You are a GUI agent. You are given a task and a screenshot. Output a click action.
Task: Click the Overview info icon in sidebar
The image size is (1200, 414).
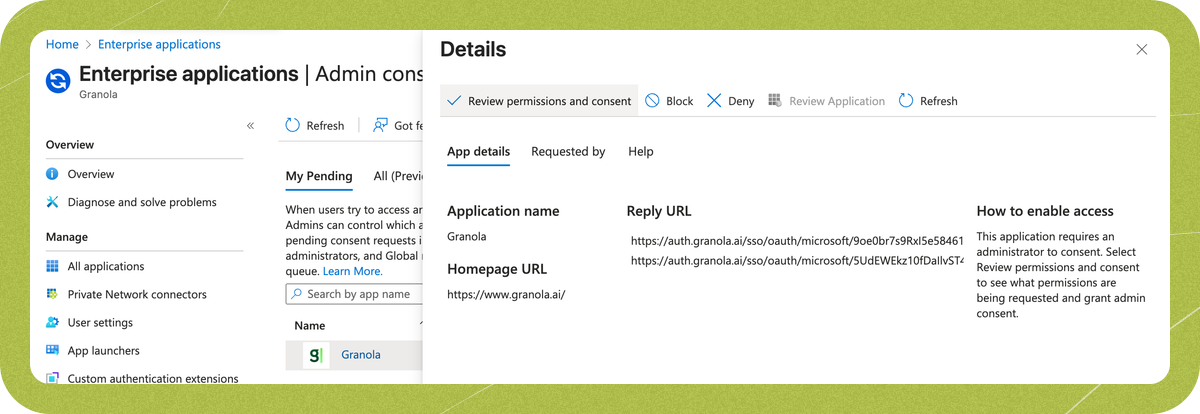53,174
